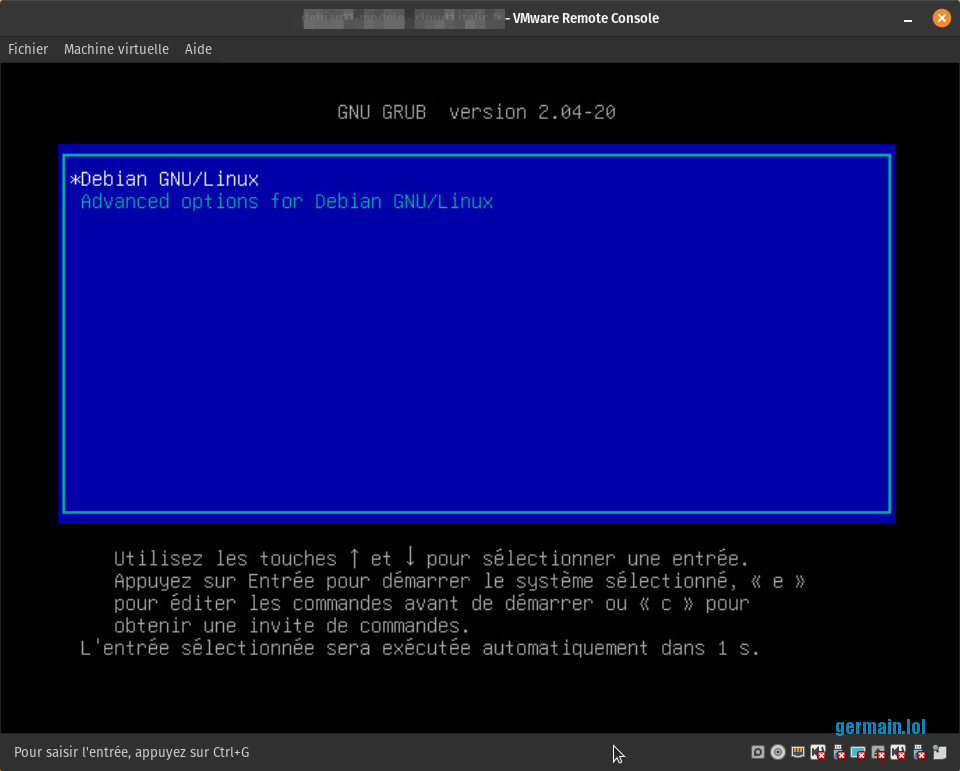Select the leftmost disconnected sound card icon
This screenshot has height=771, width=960.
pos(818,752)
